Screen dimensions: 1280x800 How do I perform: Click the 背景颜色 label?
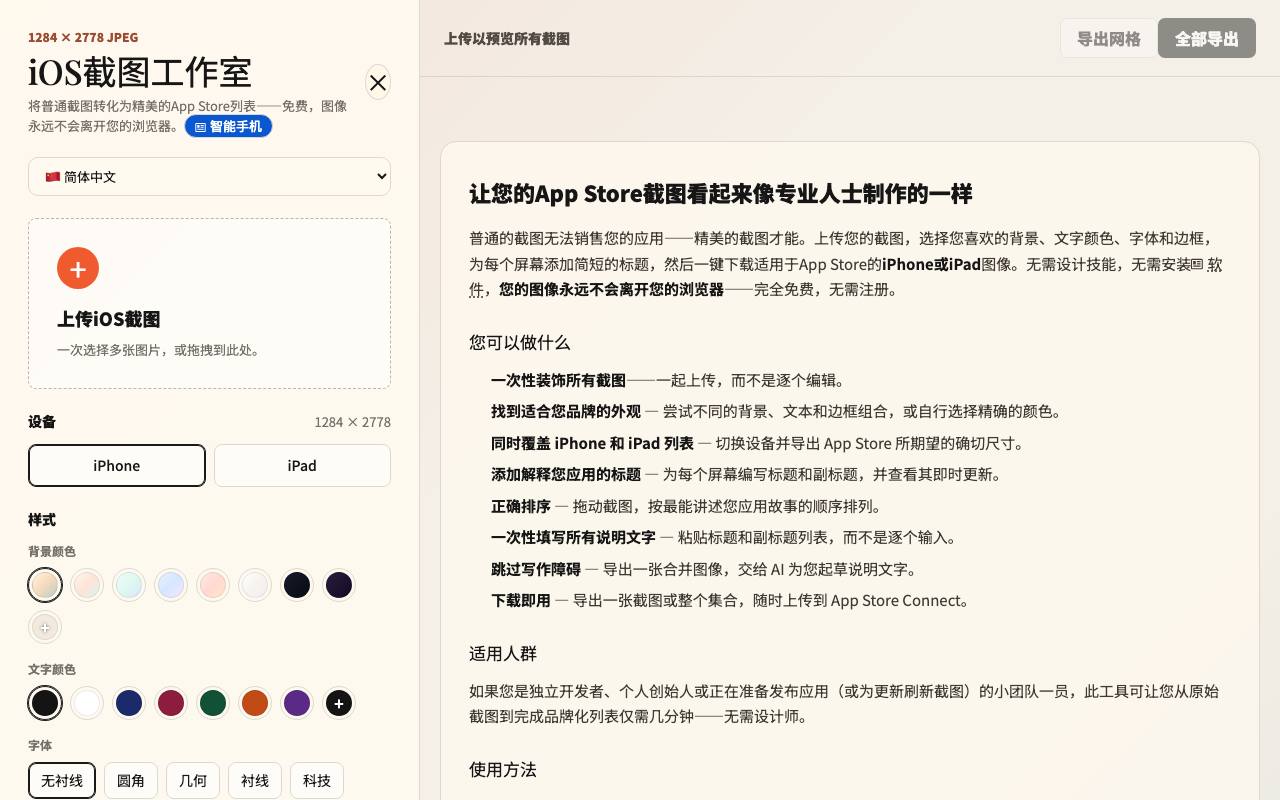point(52,552)
